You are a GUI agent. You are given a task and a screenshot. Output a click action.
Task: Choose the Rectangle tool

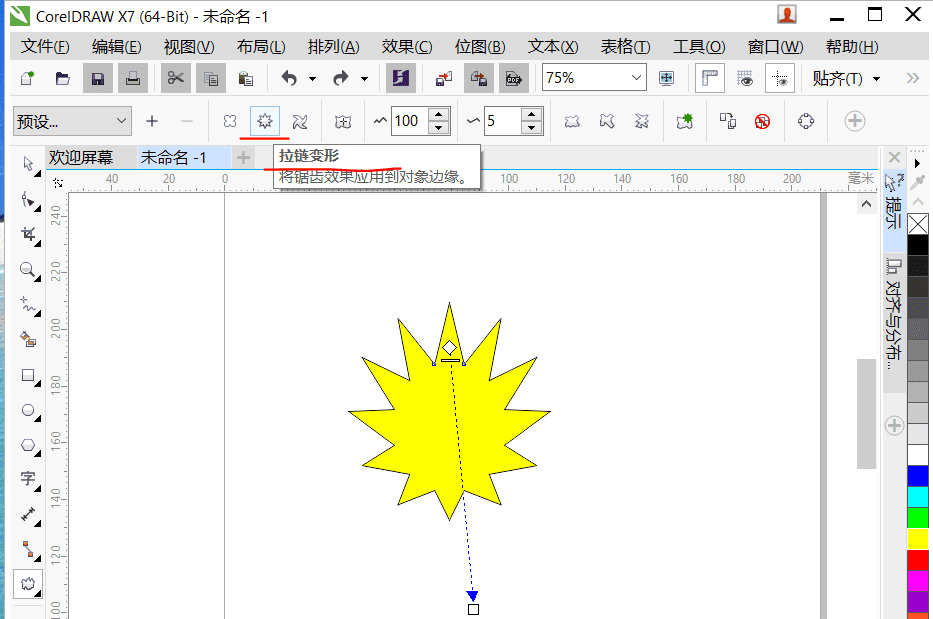(28, 376)
